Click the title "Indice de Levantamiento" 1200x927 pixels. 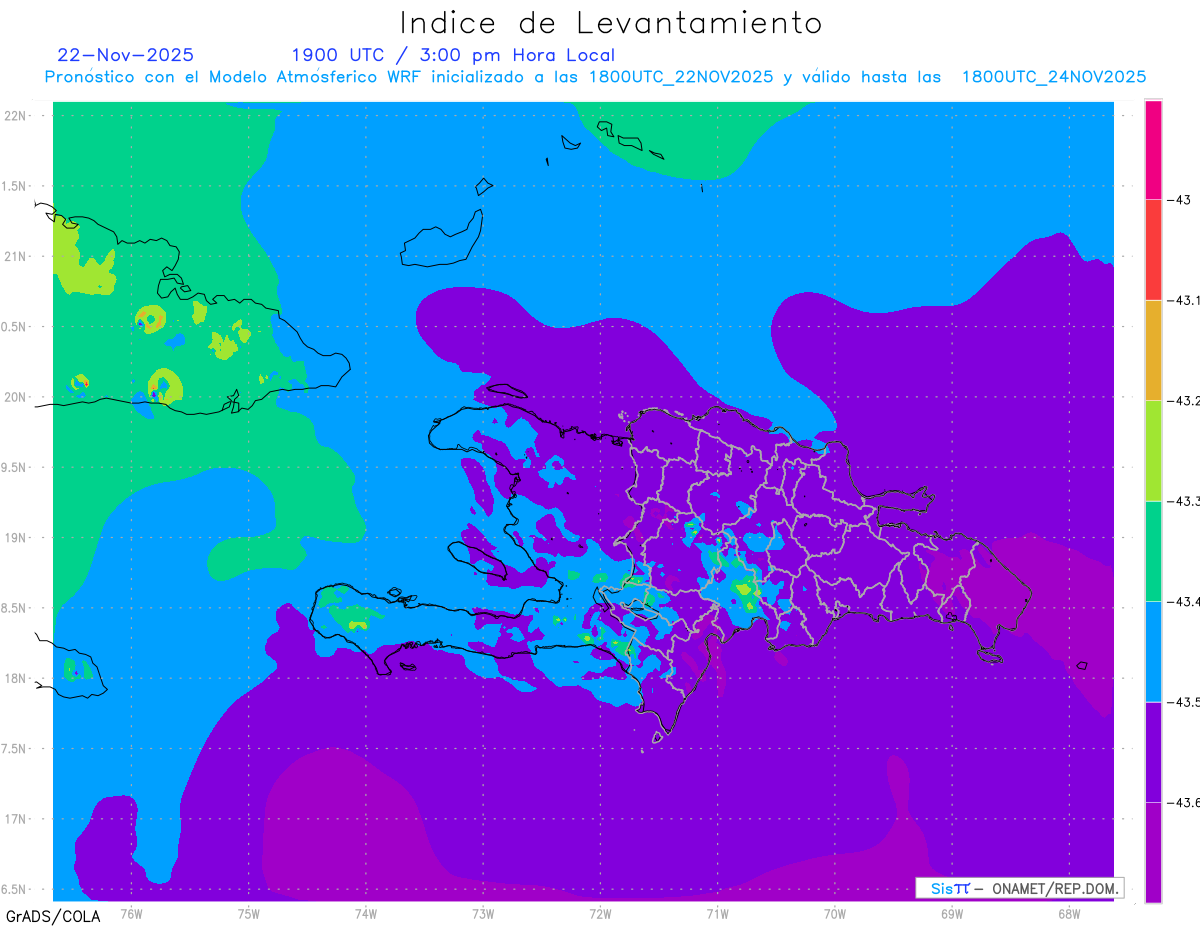point(611,22)
